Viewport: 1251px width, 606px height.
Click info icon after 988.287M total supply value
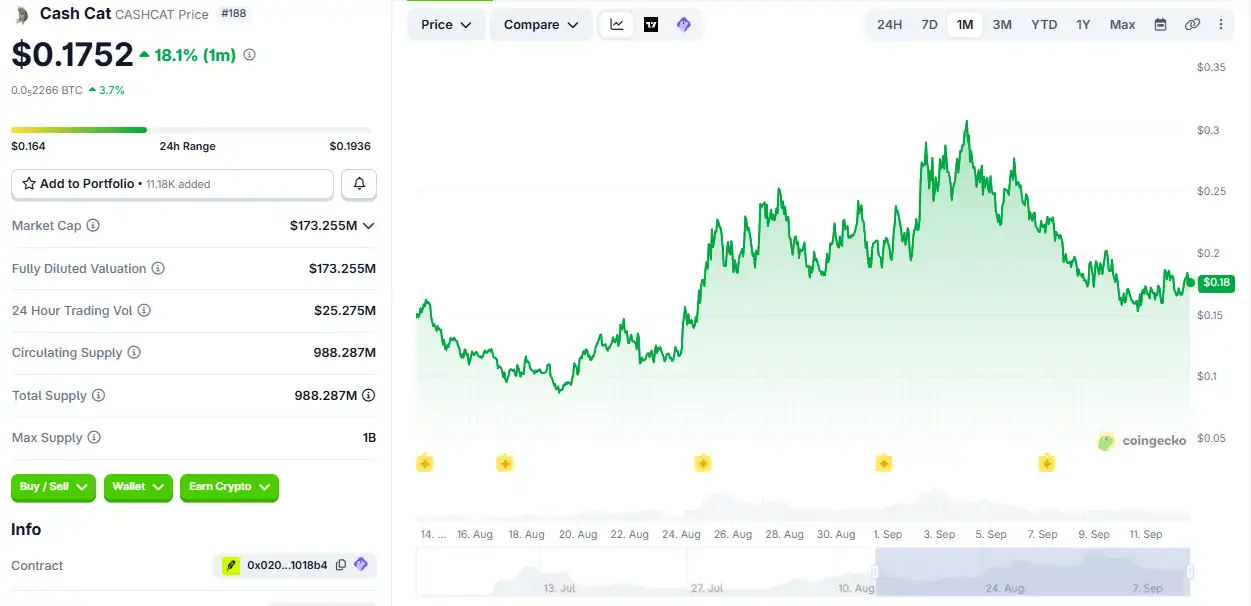pos(369,396)
